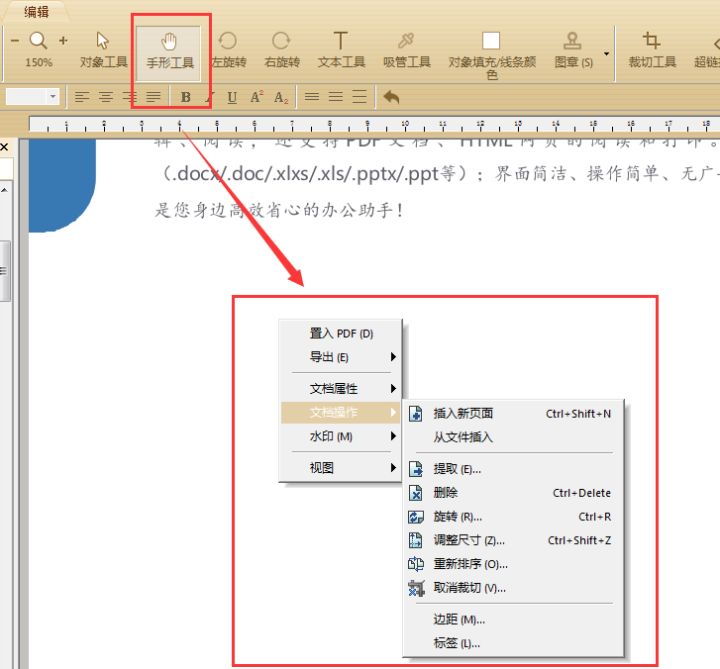The height and width of the screenshot is (669, 720).
Task: Pick the 吸管工具 eyedropper tool
Action: click(406, 51)
